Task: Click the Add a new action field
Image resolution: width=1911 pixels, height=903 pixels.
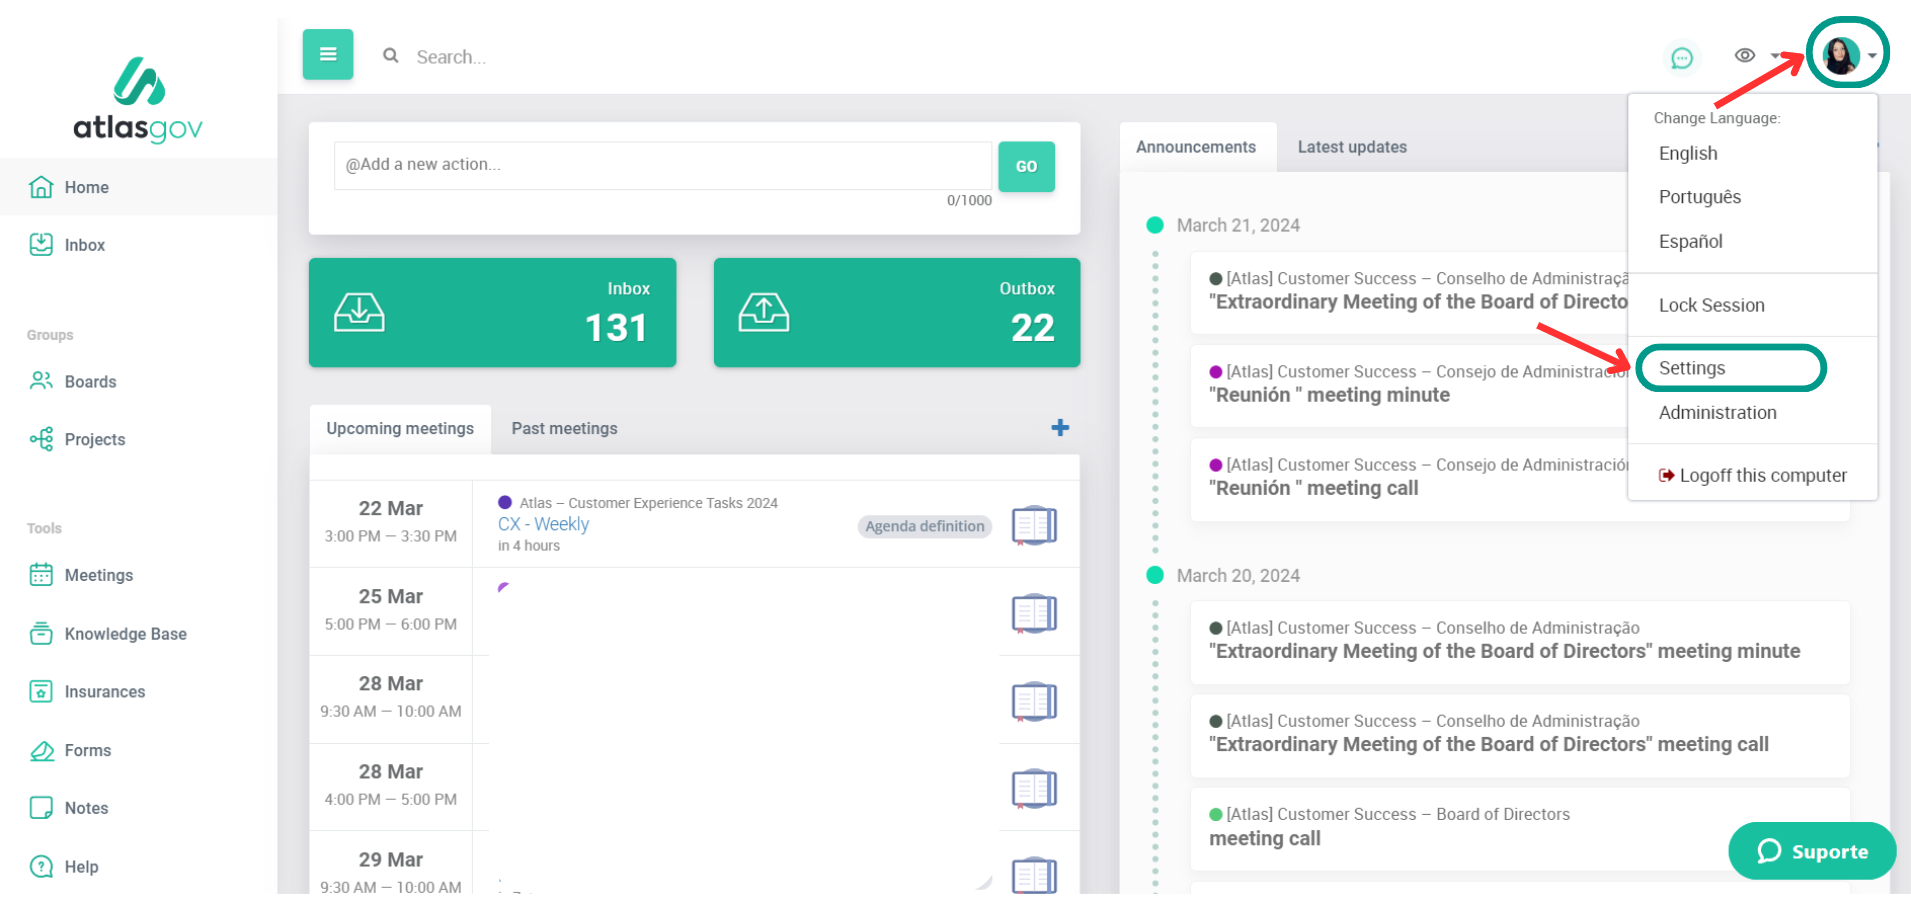Action: point(662,165)
